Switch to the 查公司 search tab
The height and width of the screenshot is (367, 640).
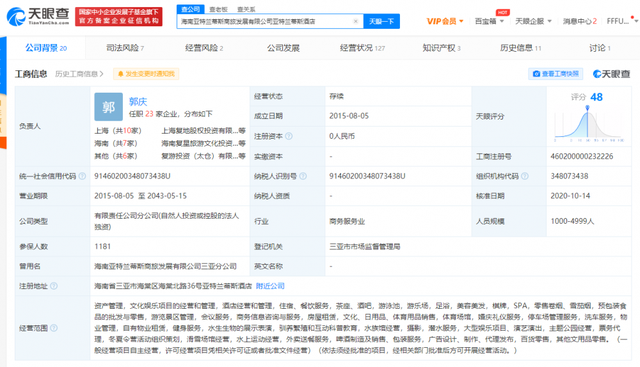click(191, 9)
